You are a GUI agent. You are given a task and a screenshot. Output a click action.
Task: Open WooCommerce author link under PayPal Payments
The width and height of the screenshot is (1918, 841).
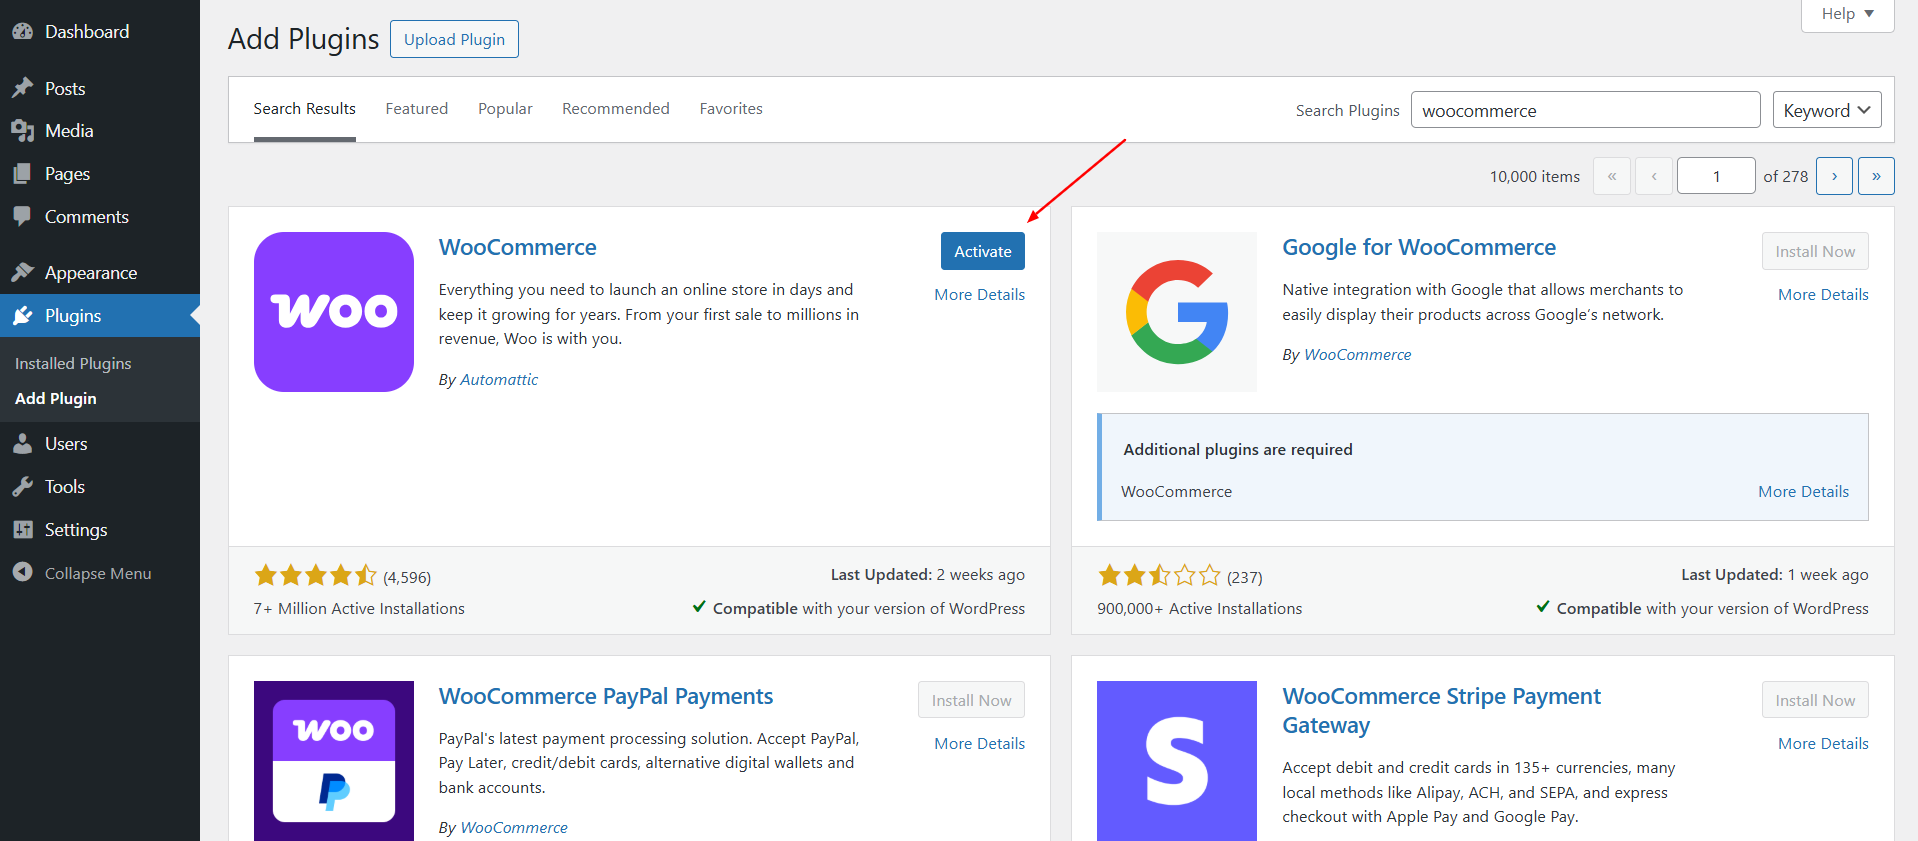[x=514, y=828]
